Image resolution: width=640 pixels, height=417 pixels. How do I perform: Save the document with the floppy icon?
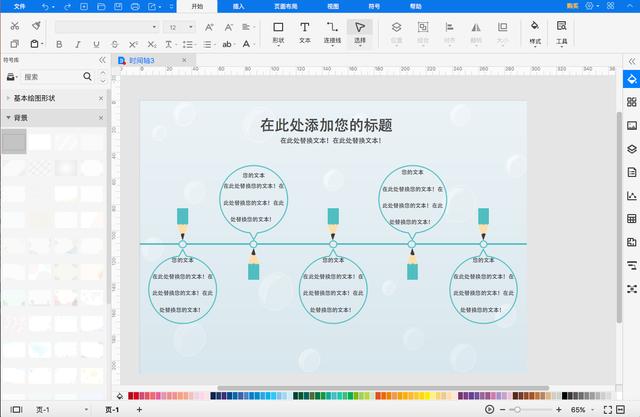coord(118,6)
